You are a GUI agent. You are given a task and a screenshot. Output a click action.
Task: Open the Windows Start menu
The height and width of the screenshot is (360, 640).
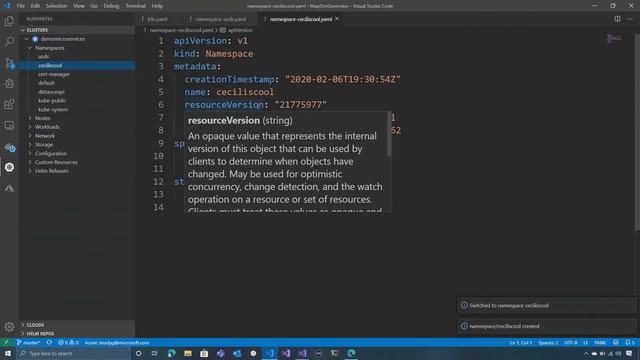[8, 353]
